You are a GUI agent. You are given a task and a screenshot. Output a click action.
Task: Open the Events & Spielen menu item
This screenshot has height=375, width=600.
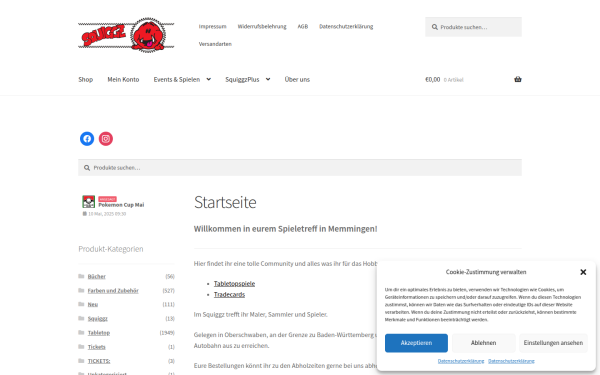[x=177, y=79]
